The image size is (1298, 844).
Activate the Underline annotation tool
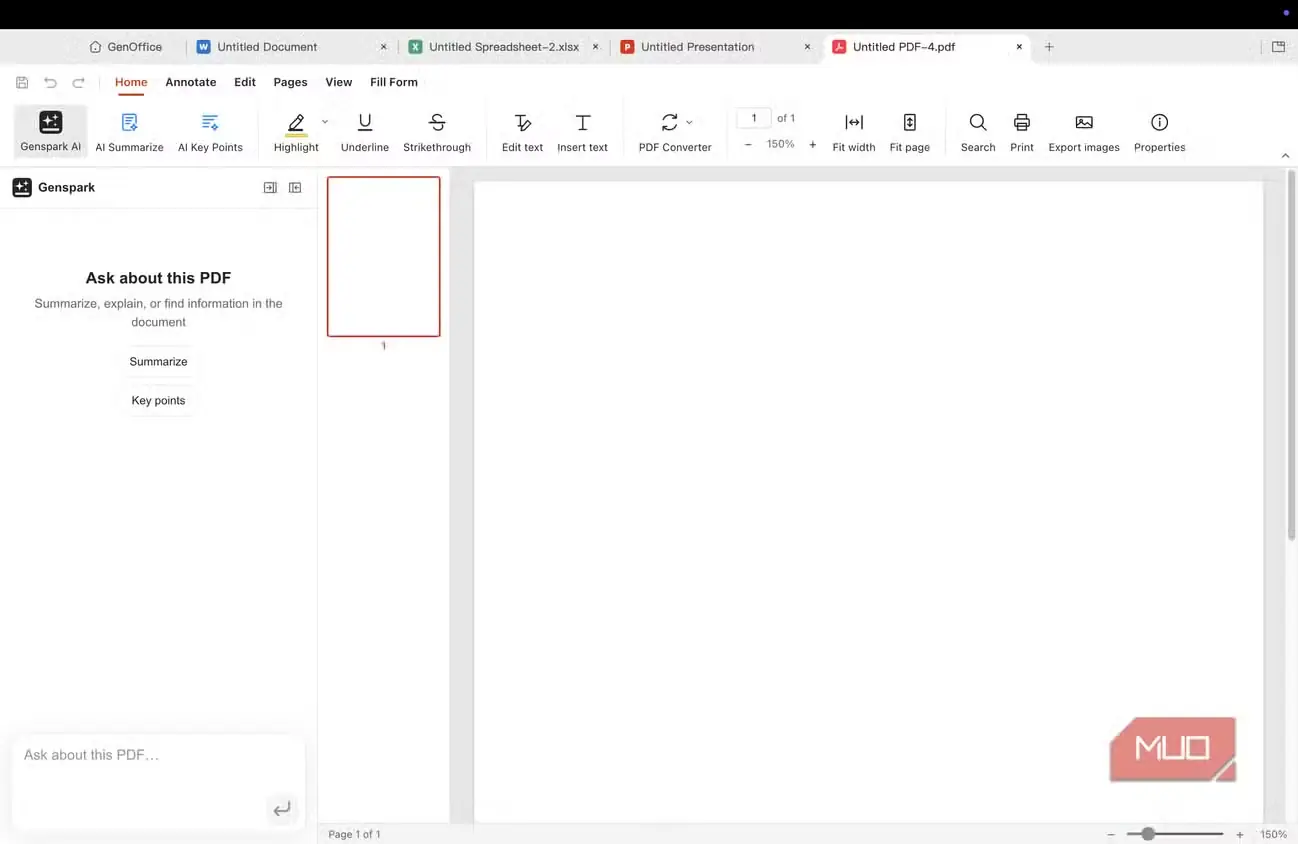(x=364, y=132)
